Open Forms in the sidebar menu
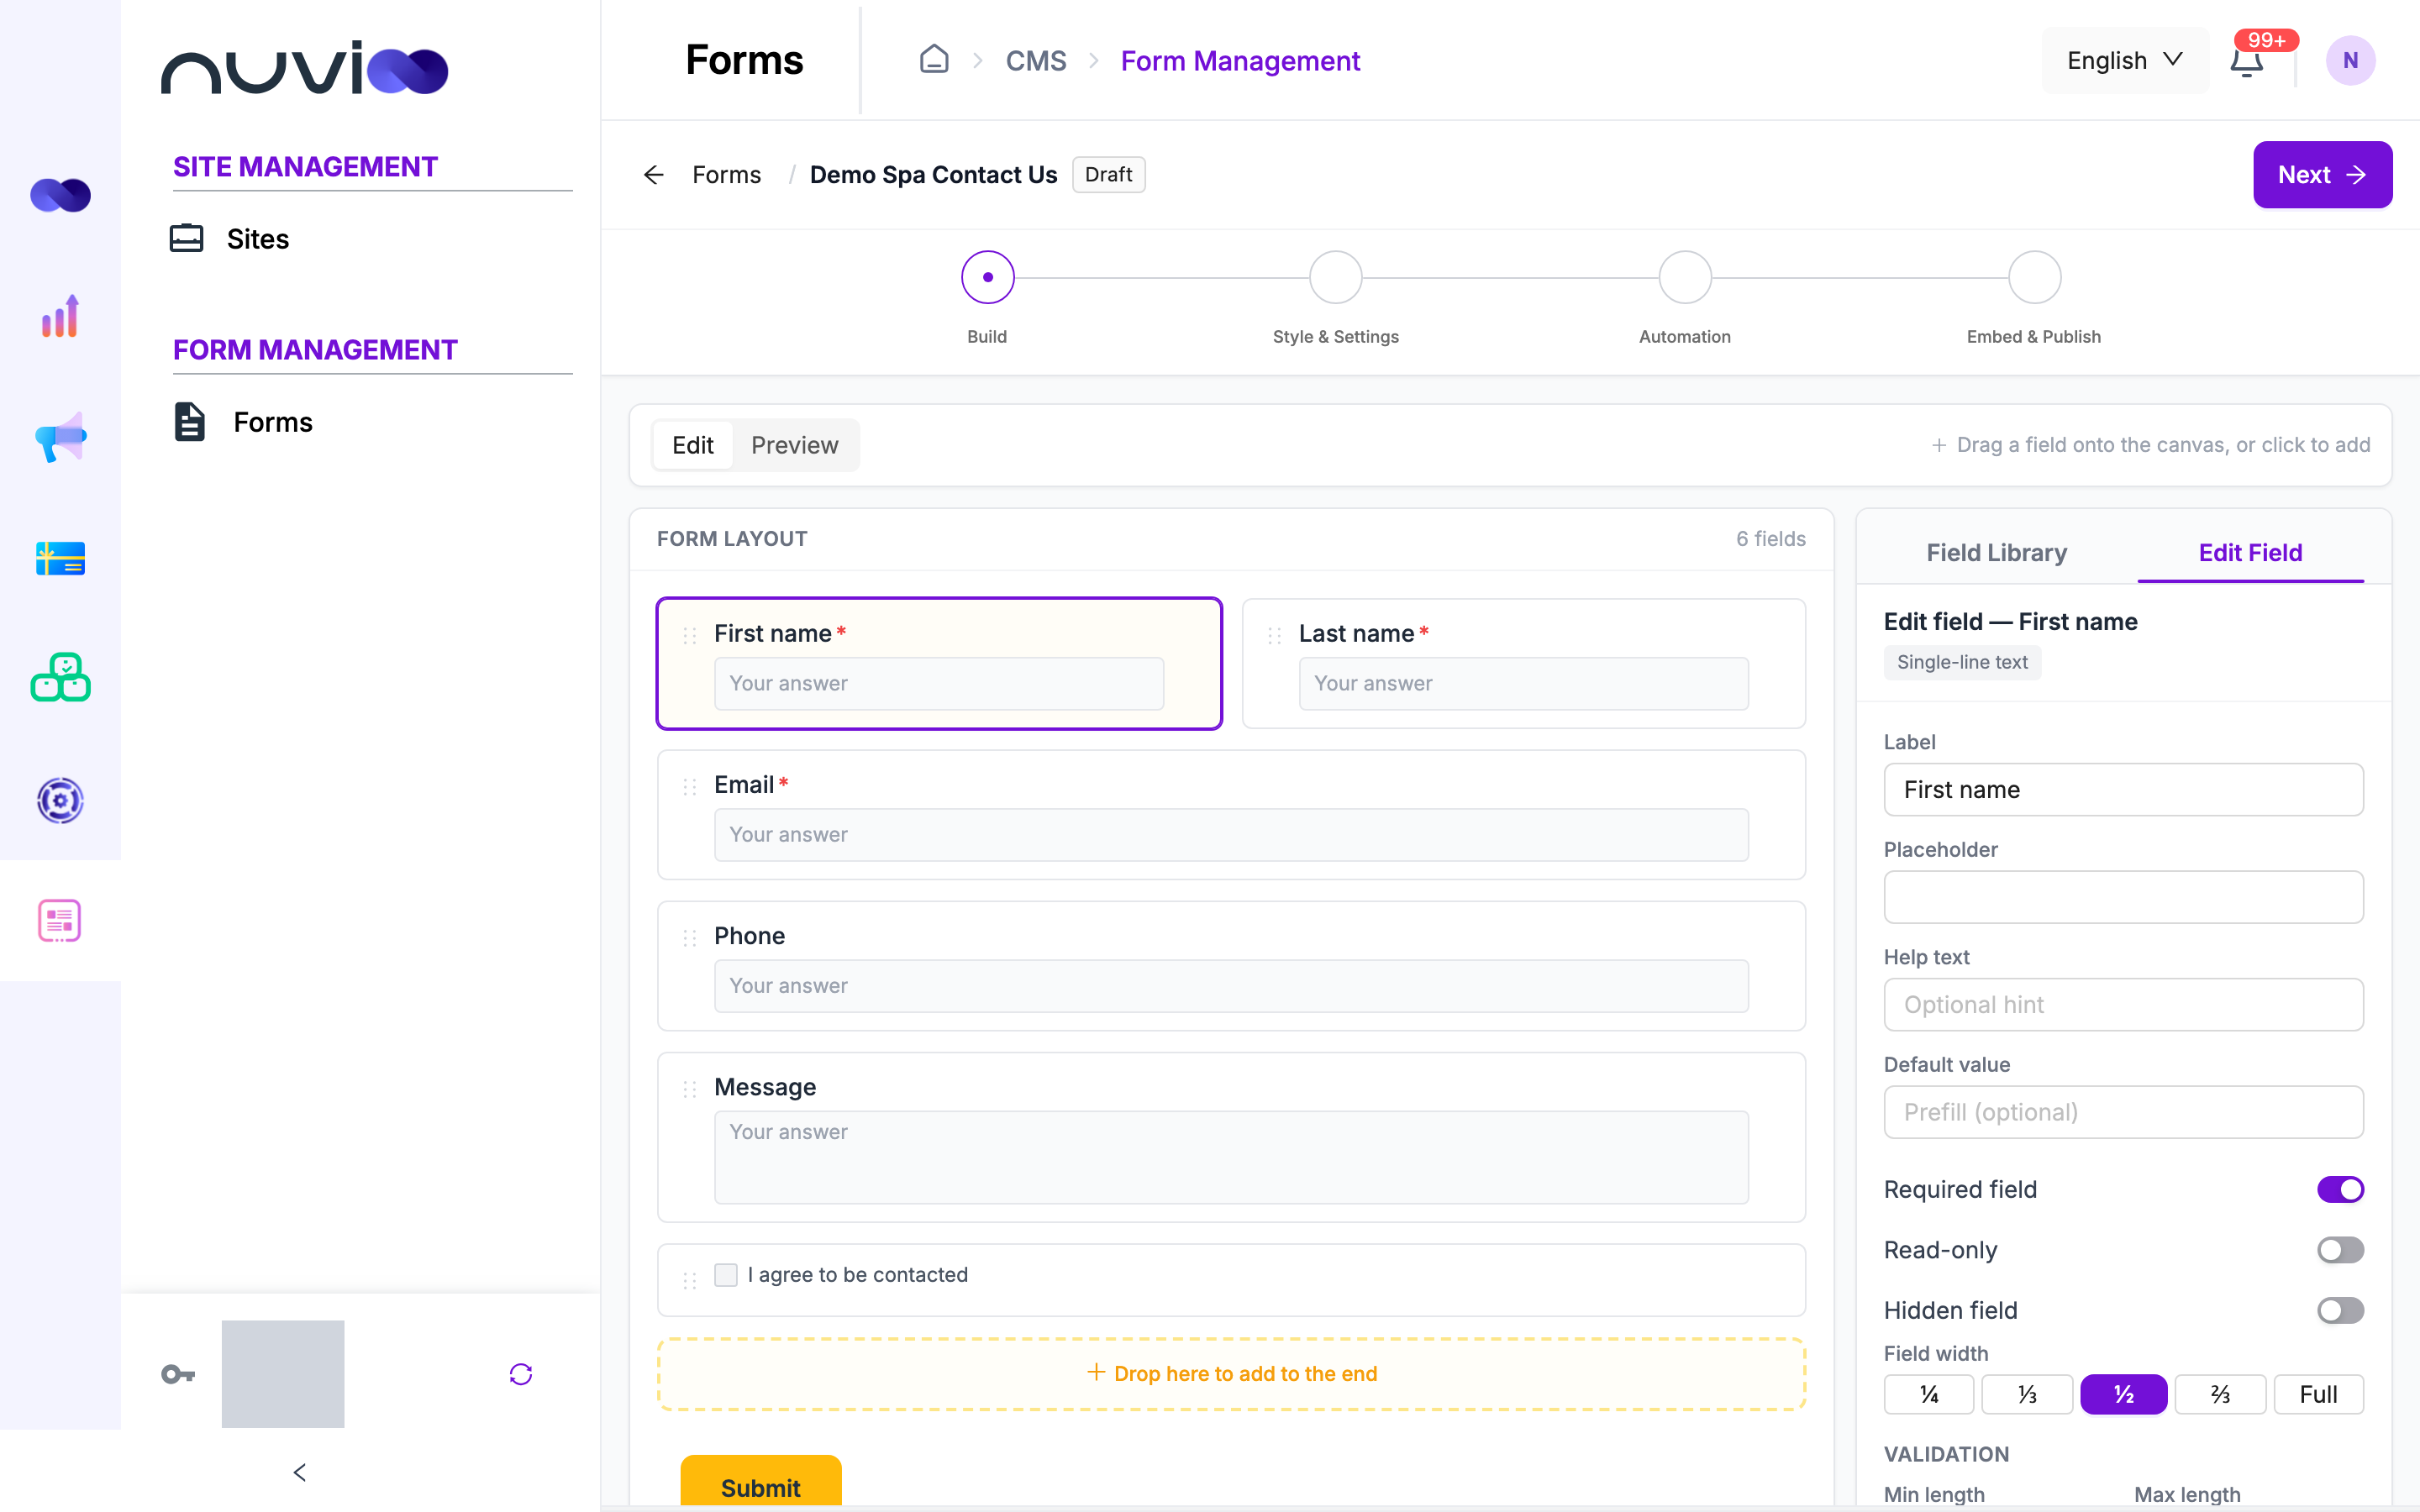This screenshot has width=2420, height=1512. (273, 422)
